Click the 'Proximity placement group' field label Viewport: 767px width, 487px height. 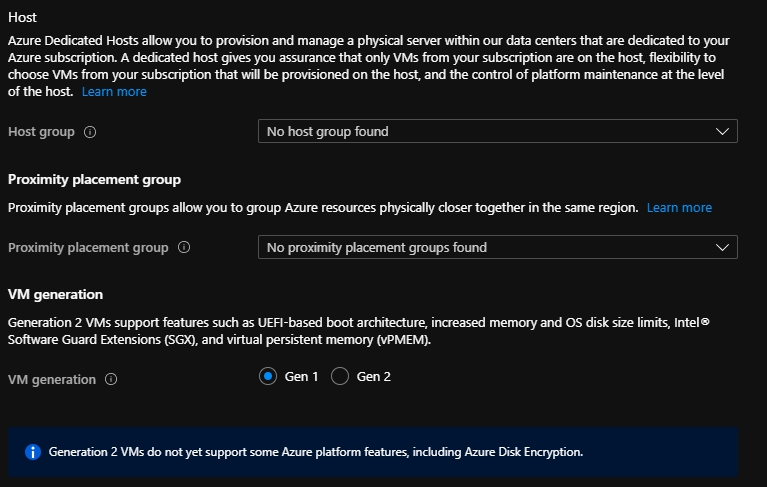[88, 248]
